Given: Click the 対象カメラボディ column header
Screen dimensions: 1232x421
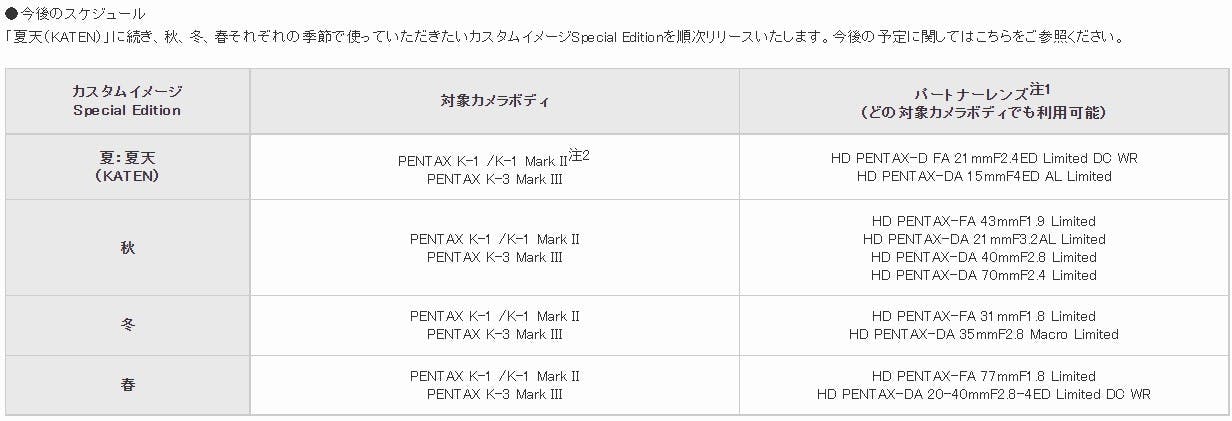Looking at the screenshot, I should 494,101.
